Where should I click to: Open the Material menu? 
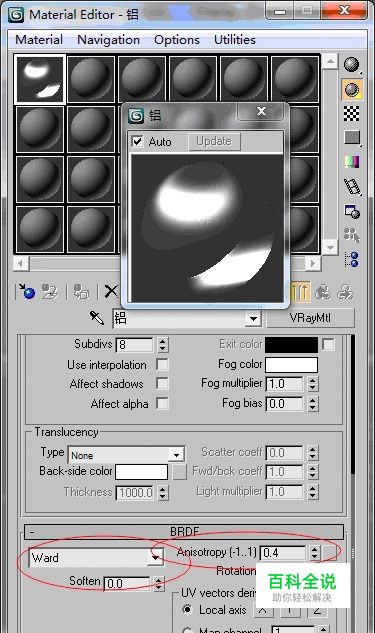pyautogui.click(x=39, y=40)
